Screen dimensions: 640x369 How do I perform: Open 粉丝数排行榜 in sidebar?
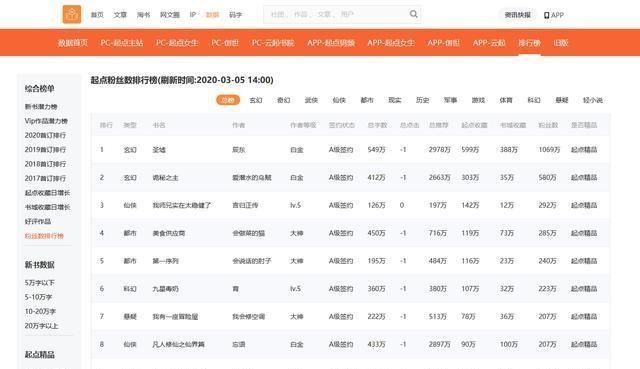(x=44, y=236)
